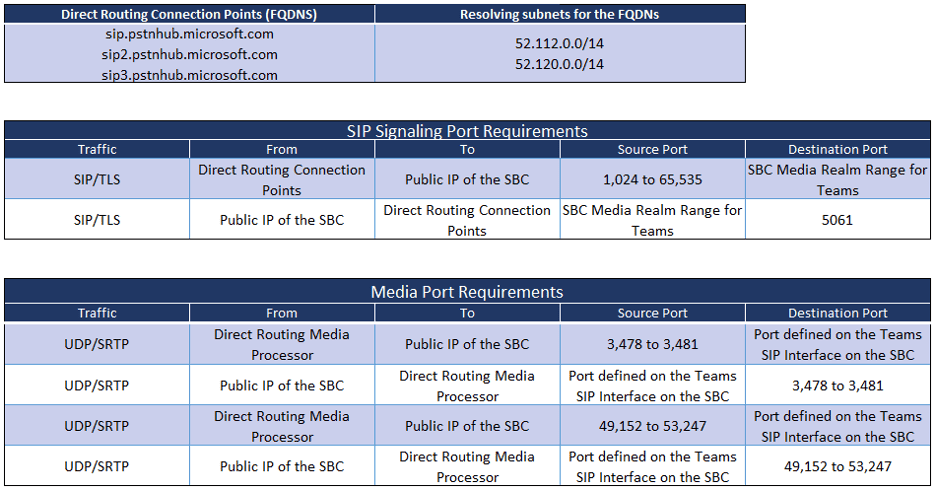This screenshot has height=492, width=936.
Task: Select the source port '1,024 to 65,535'
Action: point(652,180)
